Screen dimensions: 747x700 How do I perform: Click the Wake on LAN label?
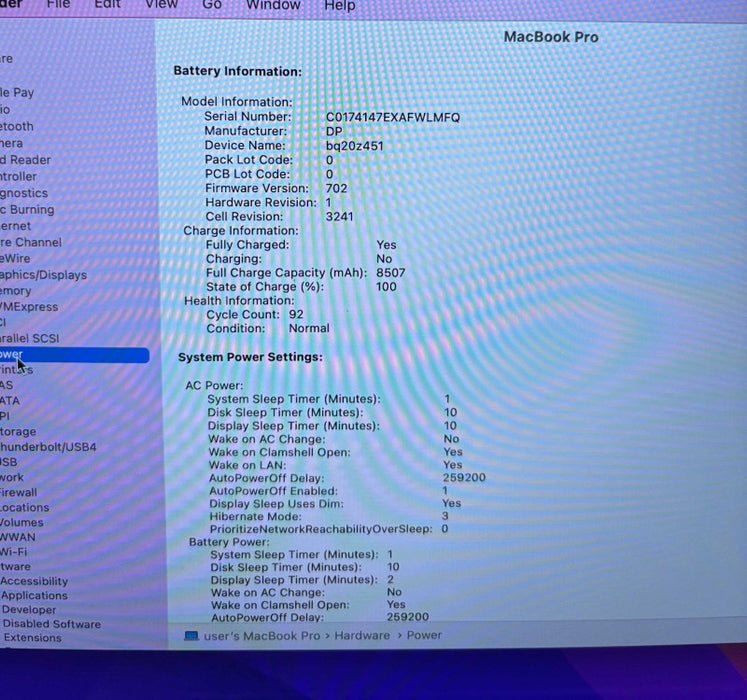point(247,465)
